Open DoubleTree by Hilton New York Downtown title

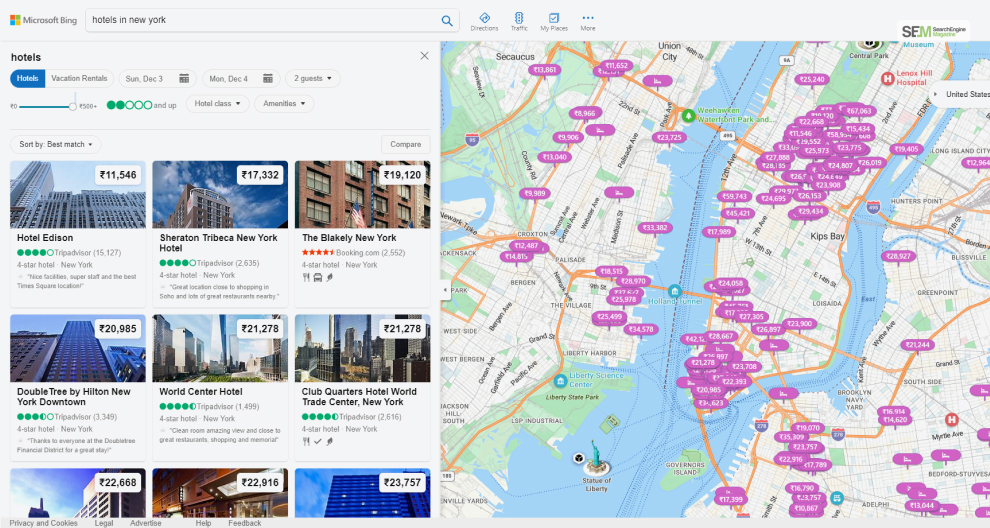74,397
